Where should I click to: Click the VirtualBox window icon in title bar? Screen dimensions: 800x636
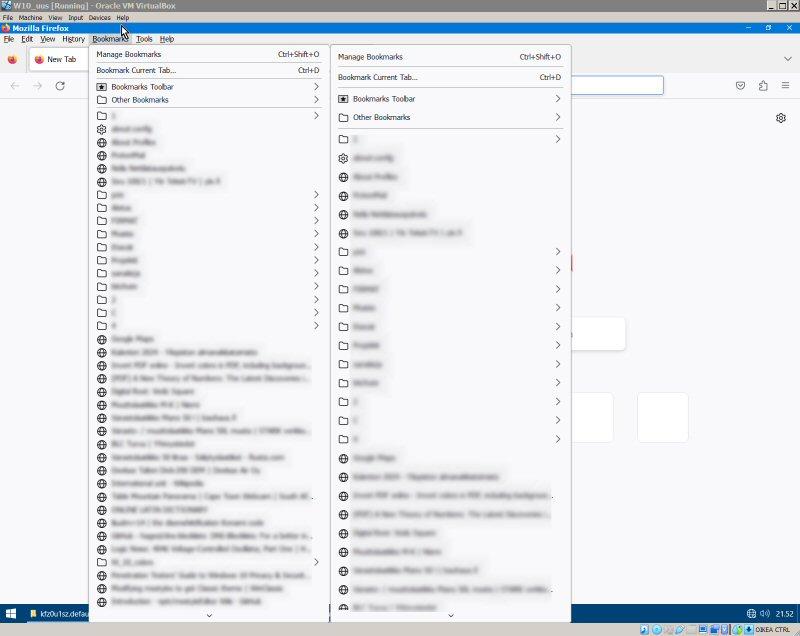(x=6, y=6)
